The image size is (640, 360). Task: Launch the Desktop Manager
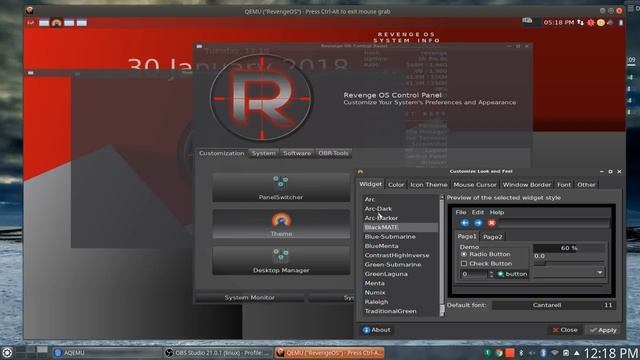(x=281, y=260)
